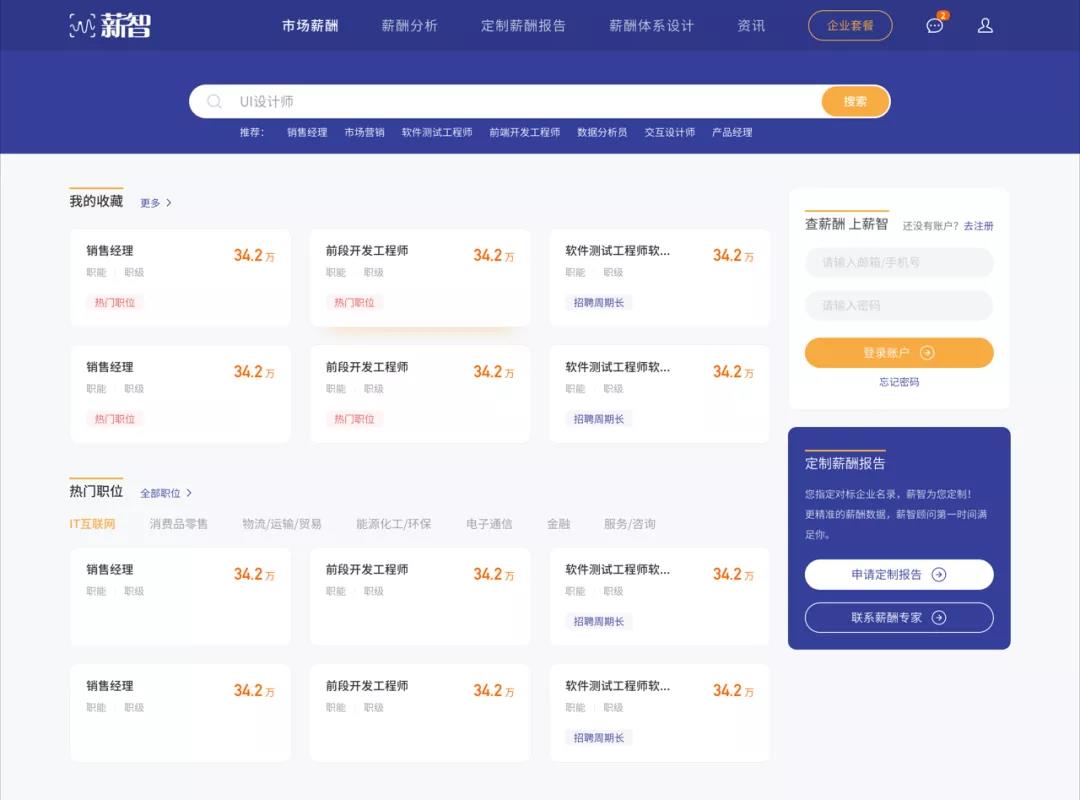This screenshot has height=800, width=1080.
Task: Open the messages chat bubble icon
Action: click(x=935, y=26)
